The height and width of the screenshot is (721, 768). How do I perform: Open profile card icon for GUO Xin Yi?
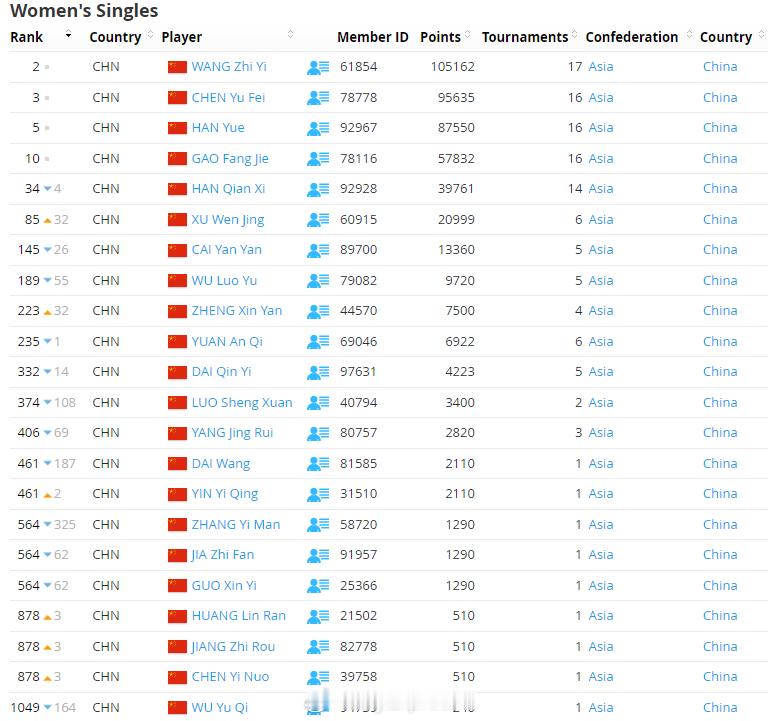318,585
